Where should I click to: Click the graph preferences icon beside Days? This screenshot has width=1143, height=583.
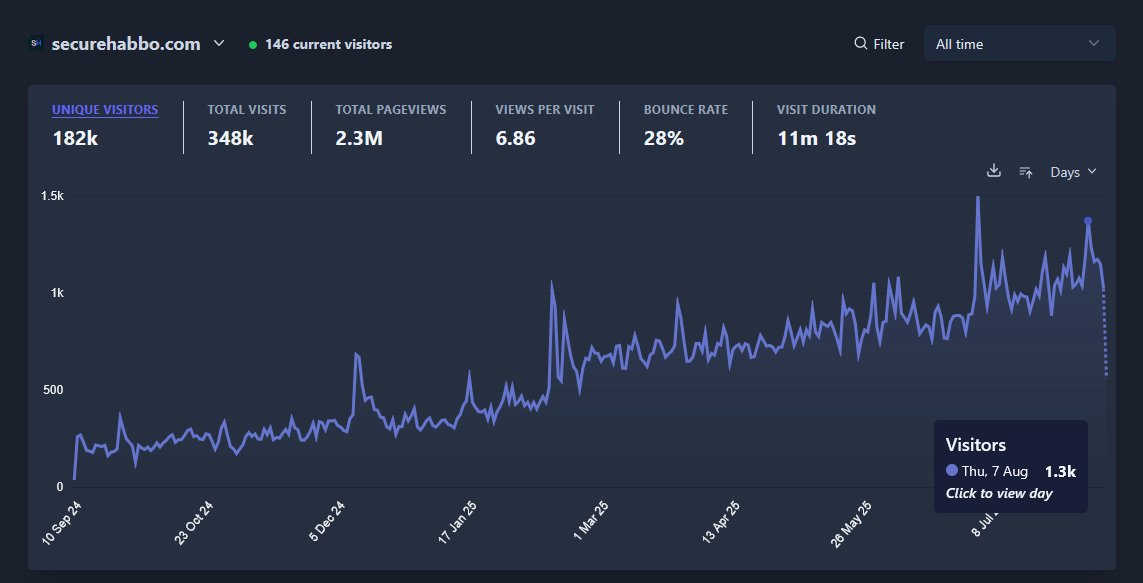tap(1026, 171)
